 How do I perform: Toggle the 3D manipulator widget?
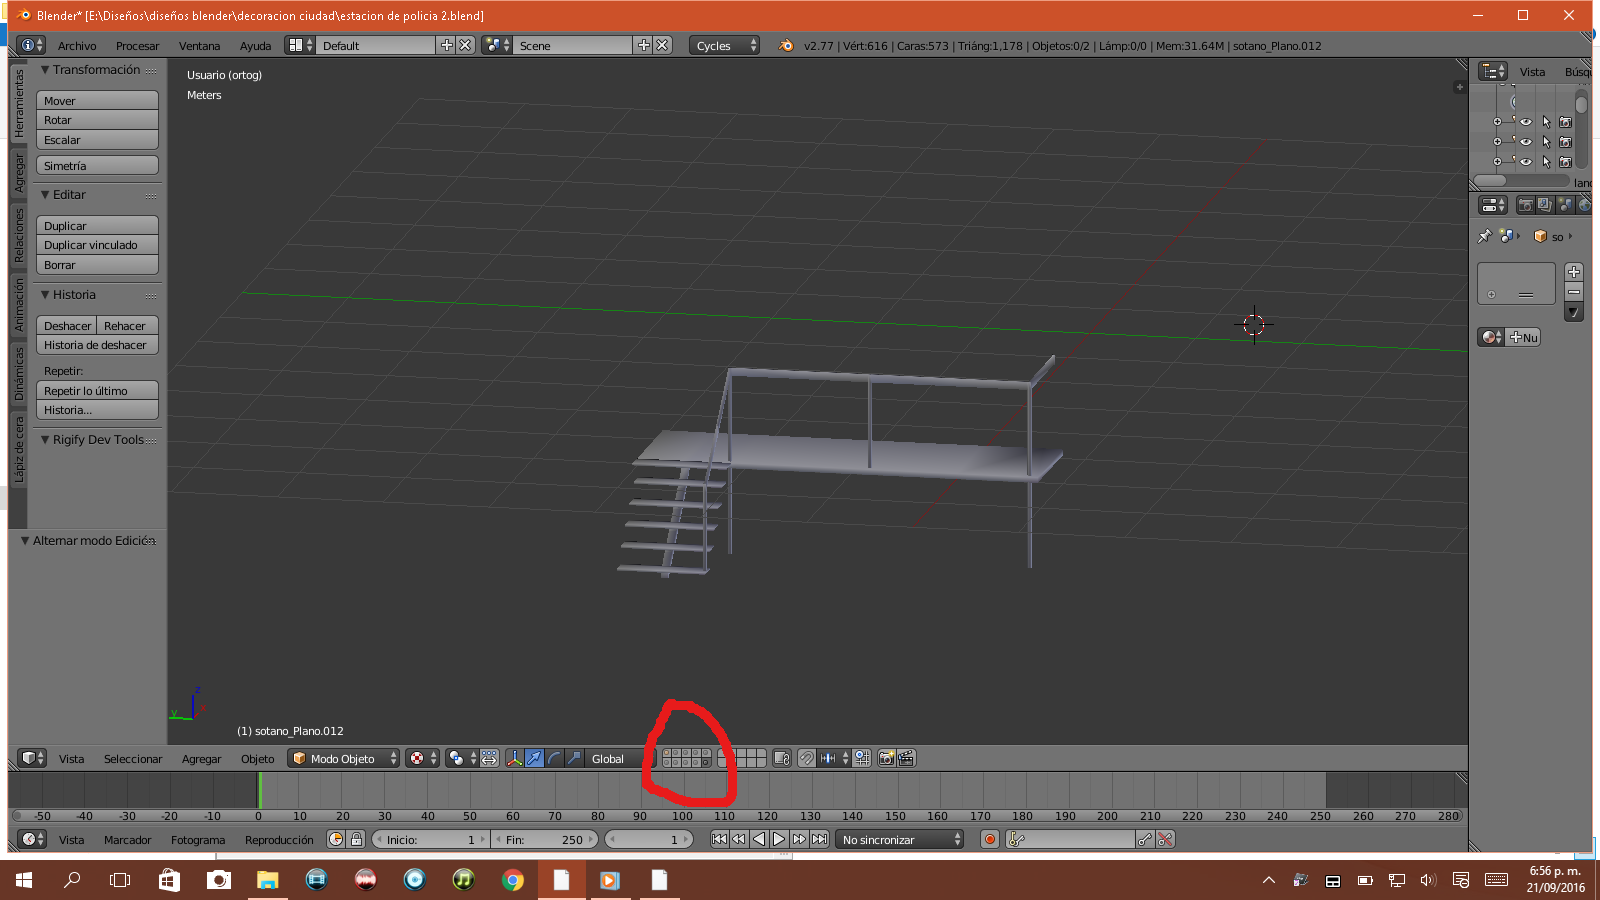(x=514, y=758)
